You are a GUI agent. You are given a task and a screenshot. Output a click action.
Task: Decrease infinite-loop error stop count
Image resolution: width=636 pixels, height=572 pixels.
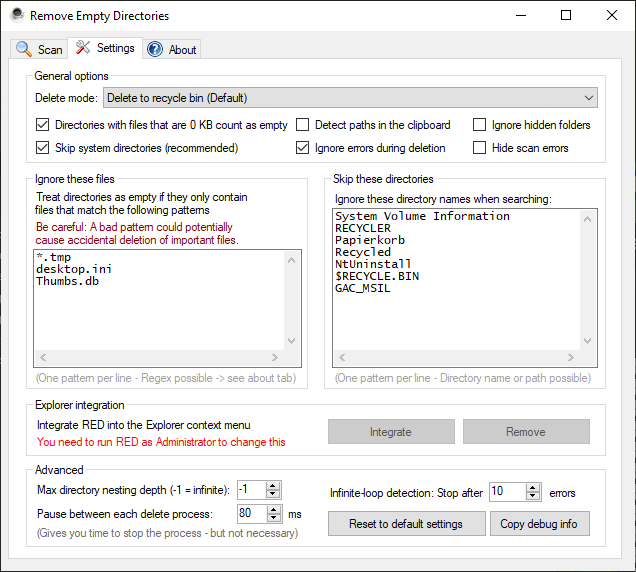point(533,496)
